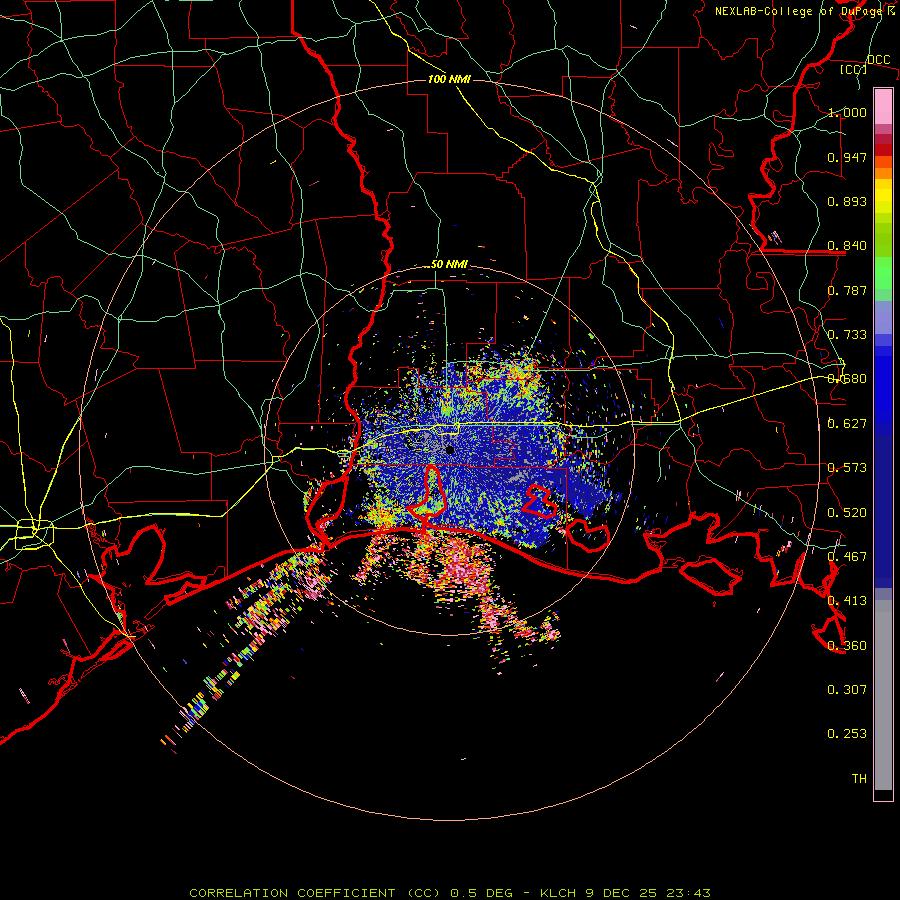Click the 0.733 scale value
This screenshot has width=900, height=900.
[847, 335]
